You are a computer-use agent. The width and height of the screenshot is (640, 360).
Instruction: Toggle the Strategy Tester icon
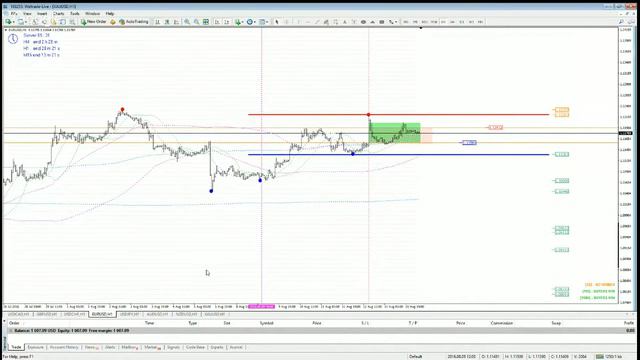[x=72, y=22]
